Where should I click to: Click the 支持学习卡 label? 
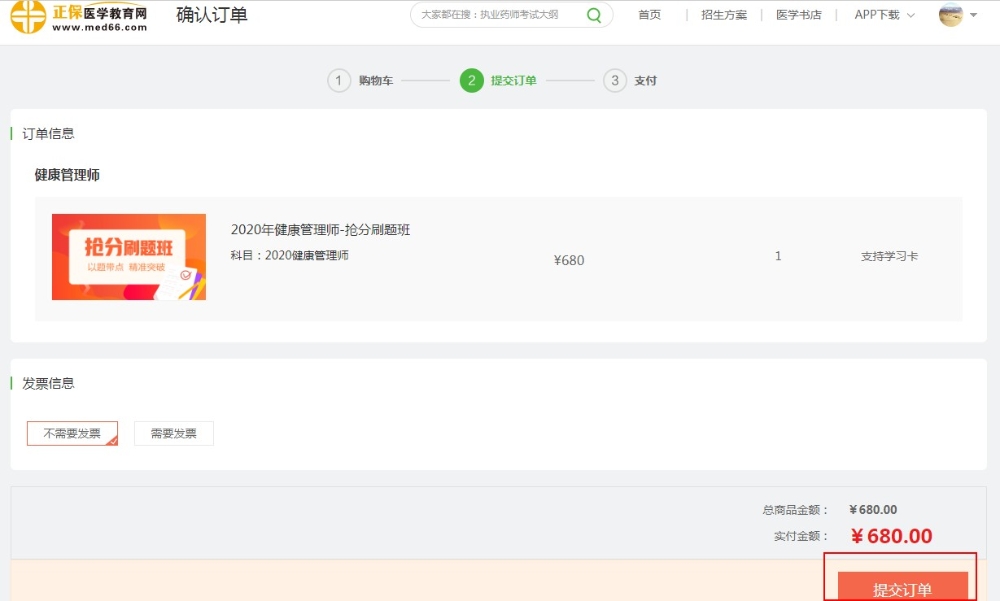pyautogui.click(x=889, y=256)
